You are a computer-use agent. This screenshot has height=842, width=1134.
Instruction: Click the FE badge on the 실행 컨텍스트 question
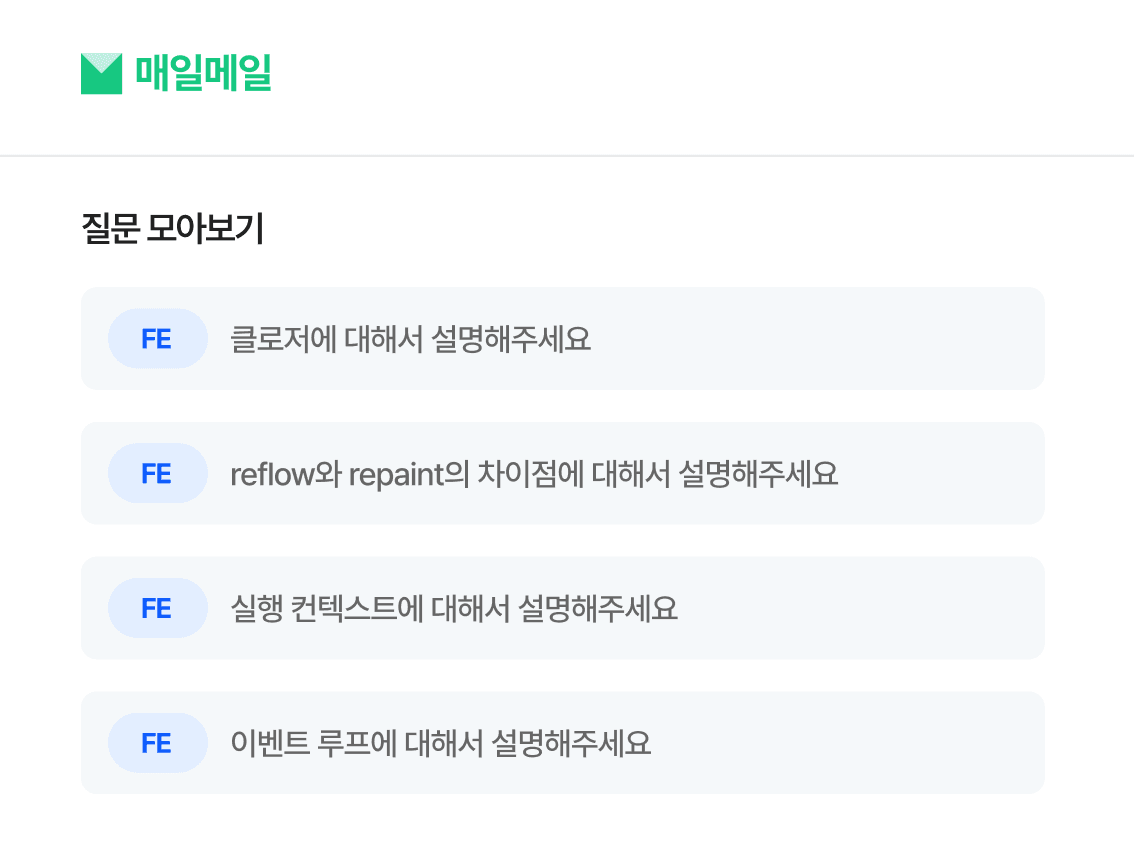tap(157, 608)
